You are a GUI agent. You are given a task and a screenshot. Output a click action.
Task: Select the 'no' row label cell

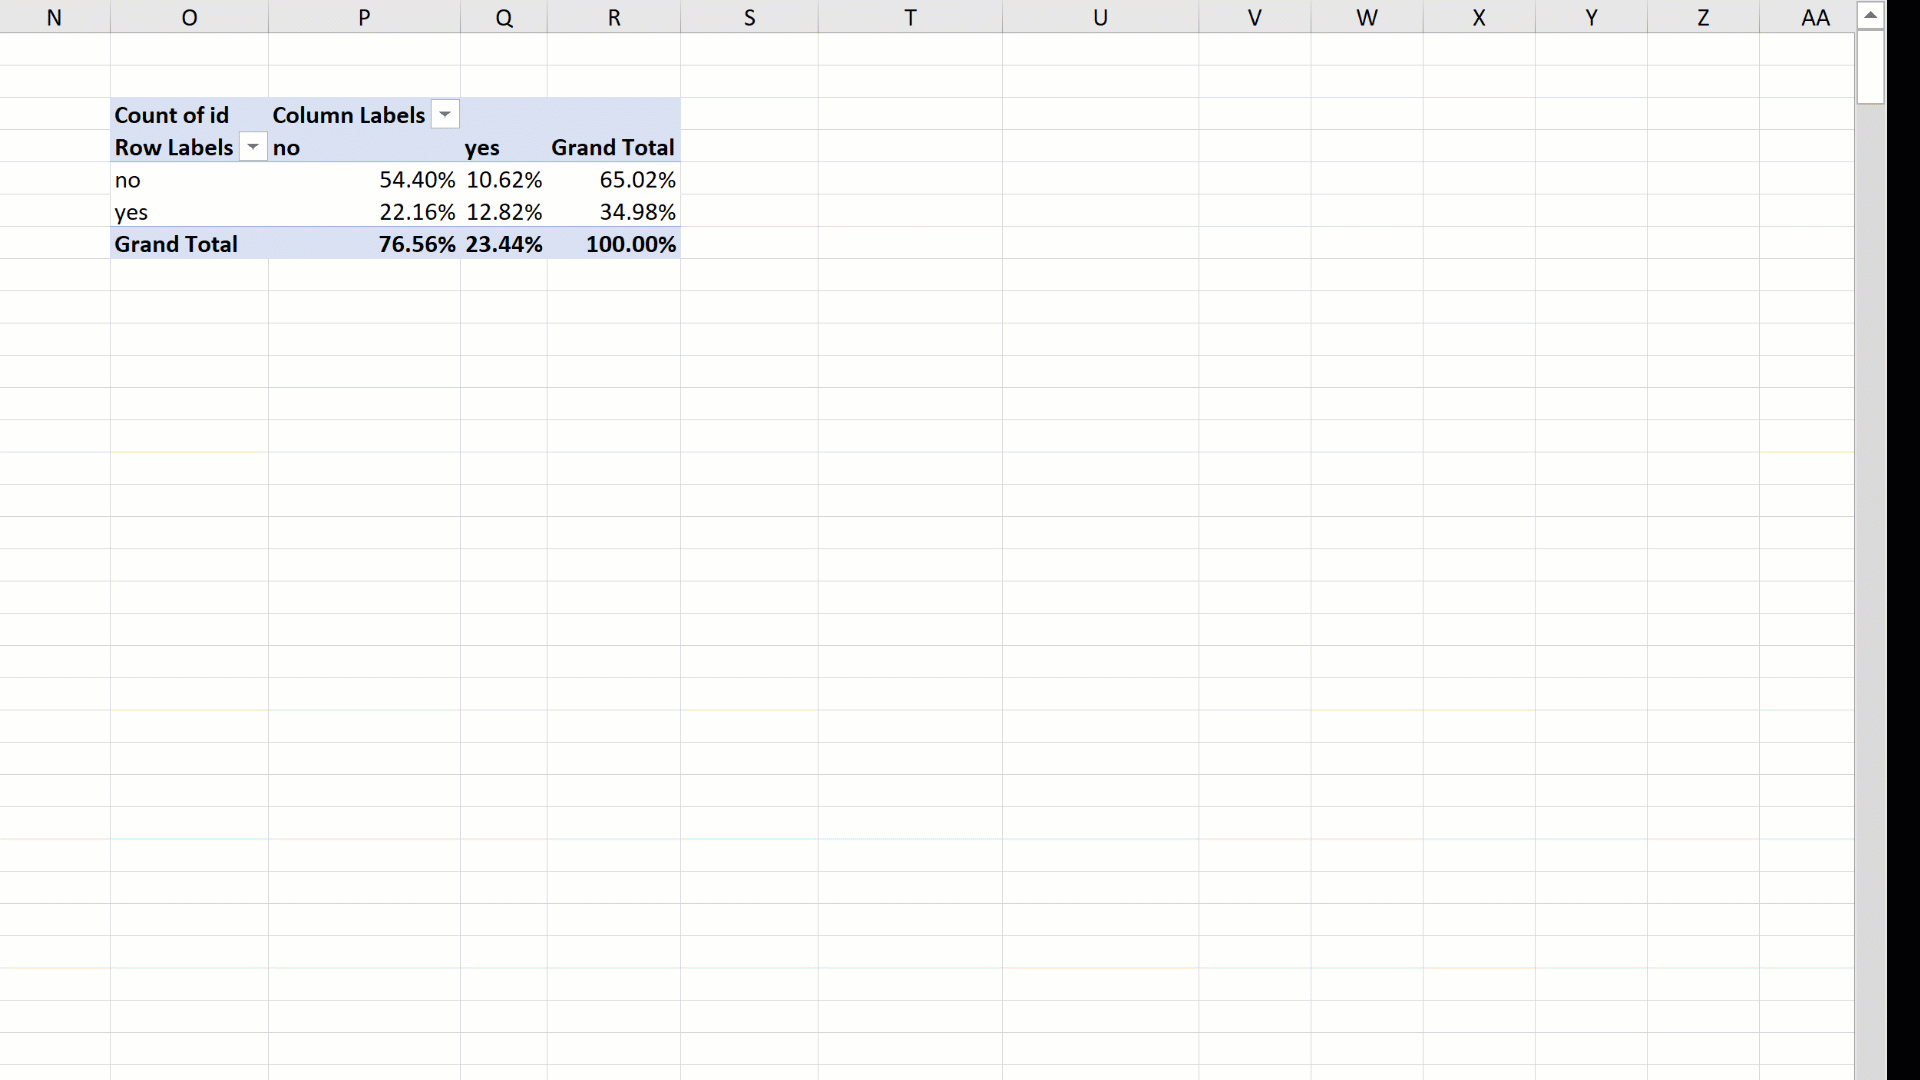(128, 180)
